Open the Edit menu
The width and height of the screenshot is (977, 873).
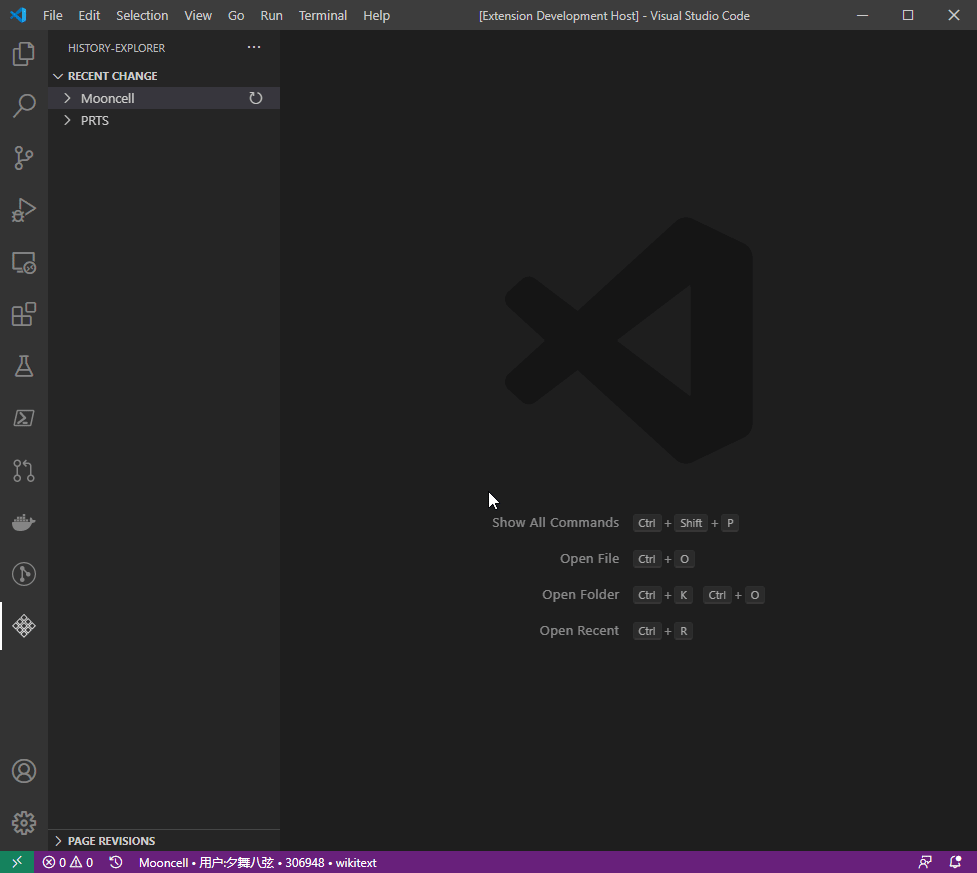pyautogui.click(x=89, y=15)
